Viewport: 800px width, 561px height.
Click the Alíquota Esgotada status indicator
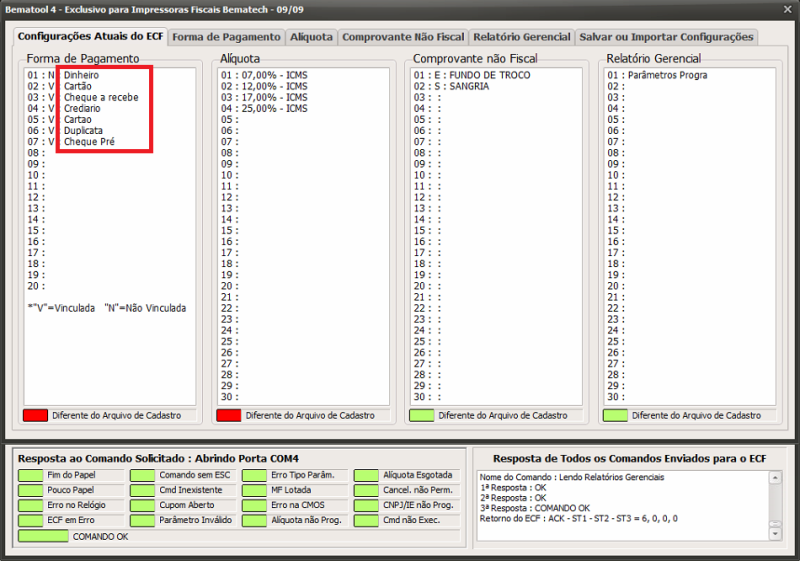366,476
